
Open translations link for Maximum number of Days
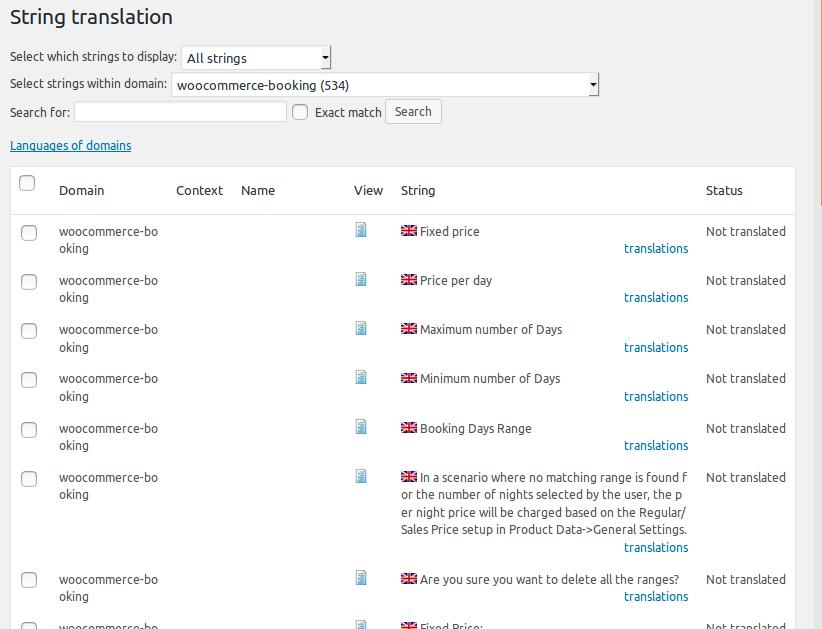click(x=655, y=347)
